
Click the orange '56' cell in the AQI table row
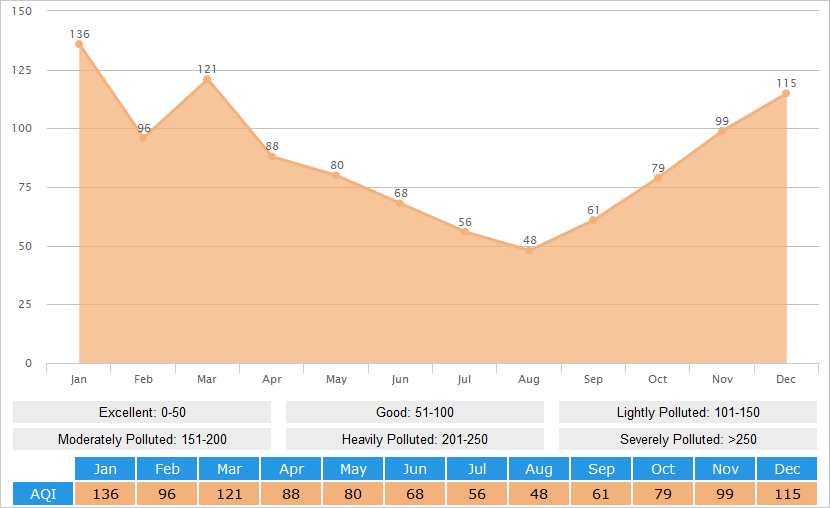pyautogui.click(x=476, y=494)
